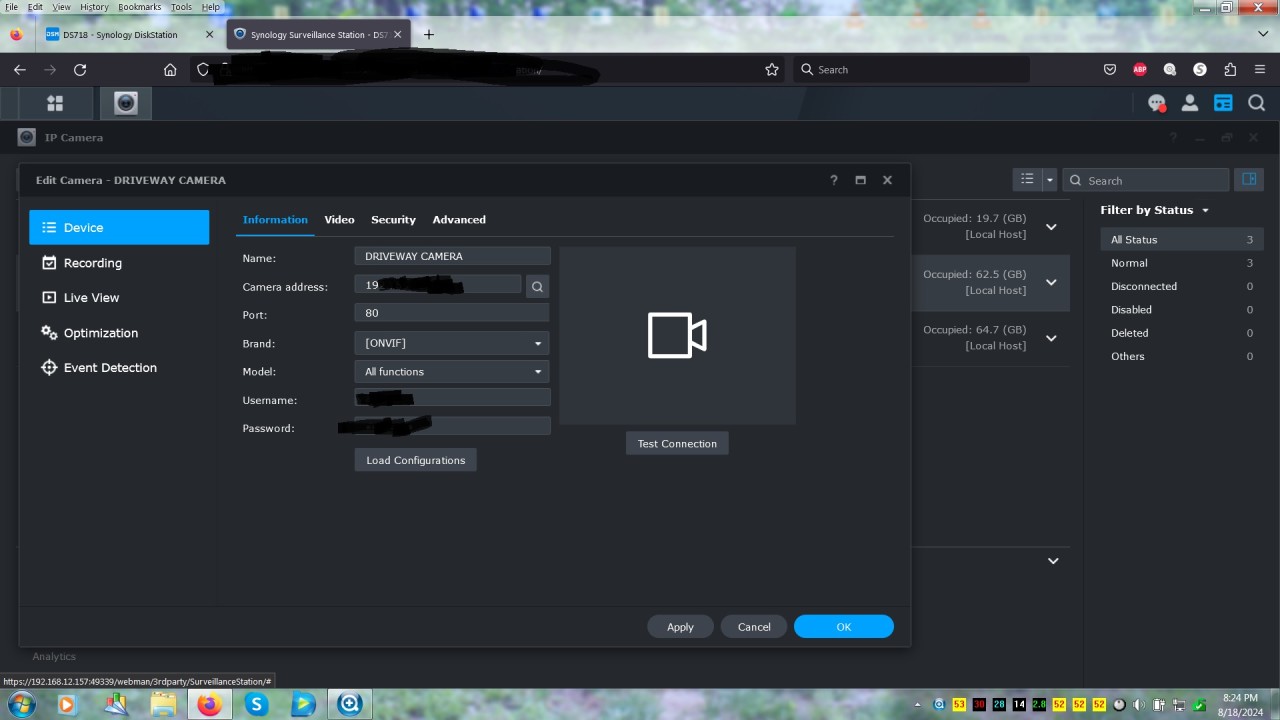This screenshot has height=720, width=1280.
Task: Expand the lower panel chevron
Action: click(x=1053, y=561)
